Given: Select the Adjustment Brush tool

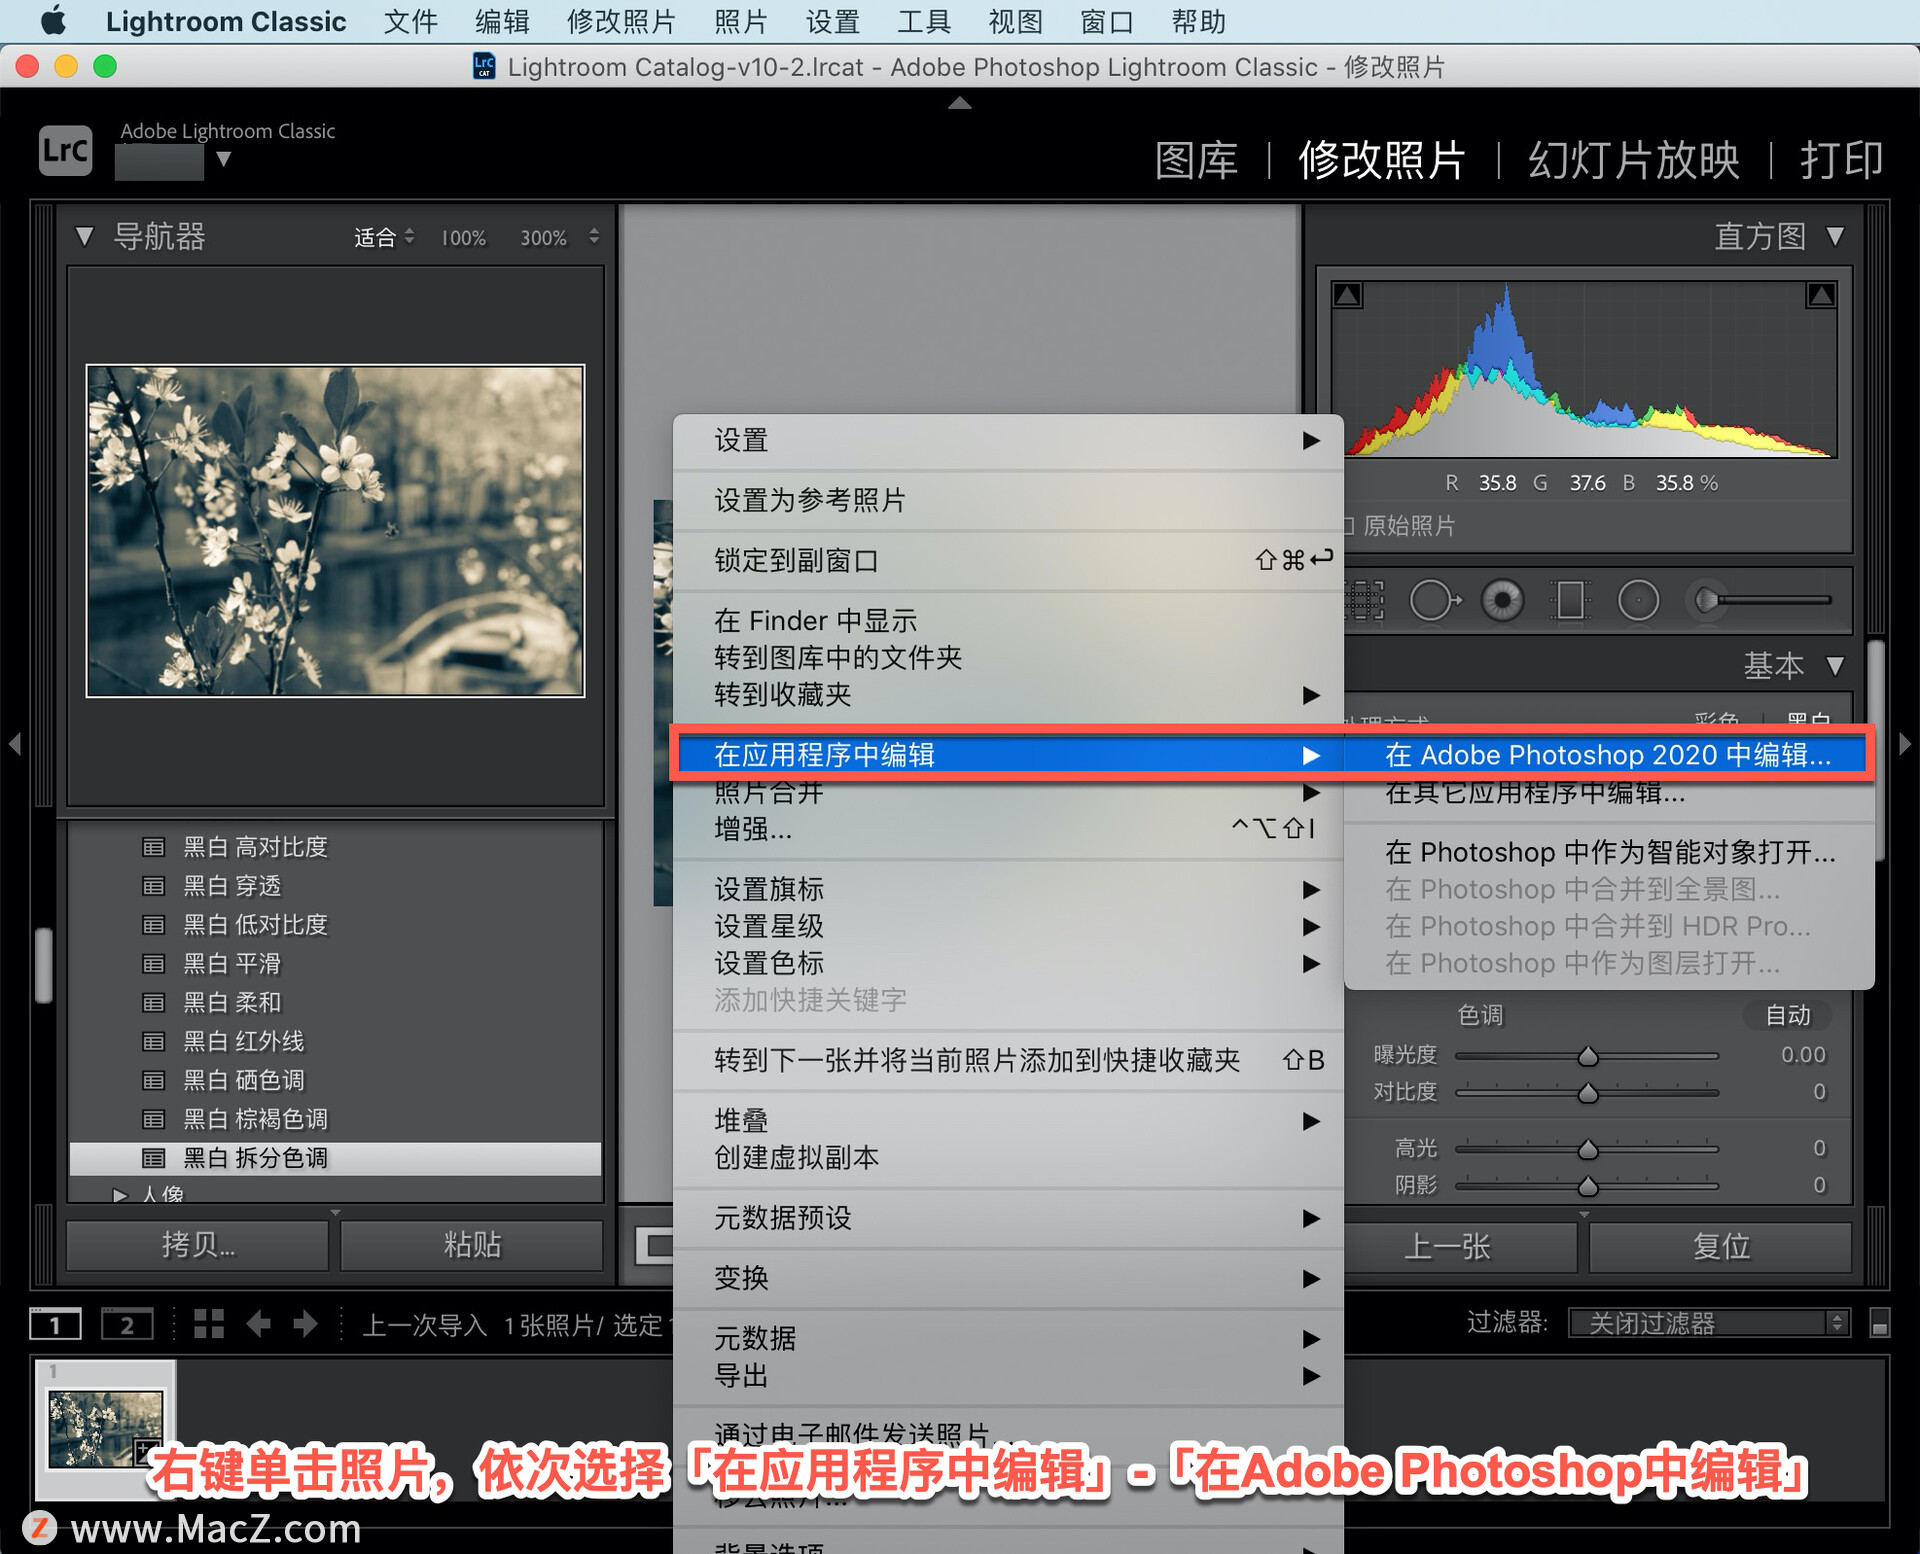Looking at the screenshot, I should (1762, 600).
